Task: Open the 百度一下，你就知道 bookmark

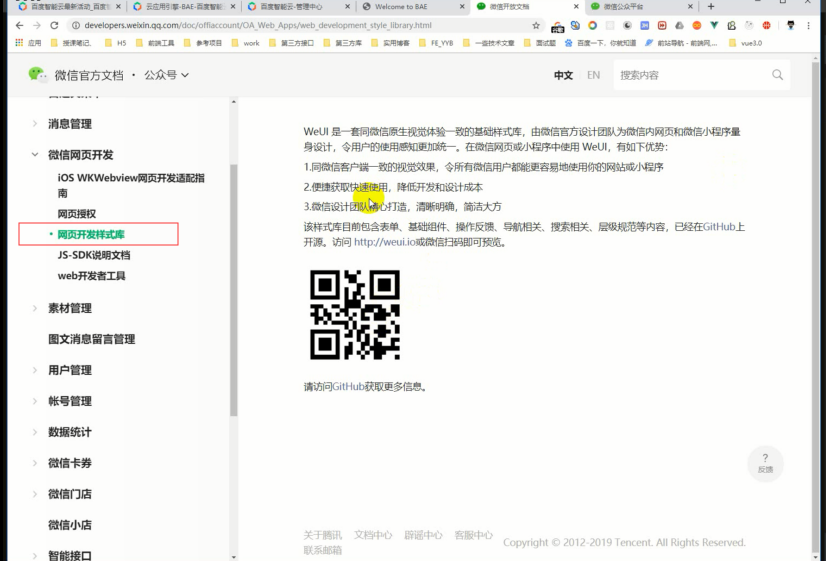Action: point(601,43)
